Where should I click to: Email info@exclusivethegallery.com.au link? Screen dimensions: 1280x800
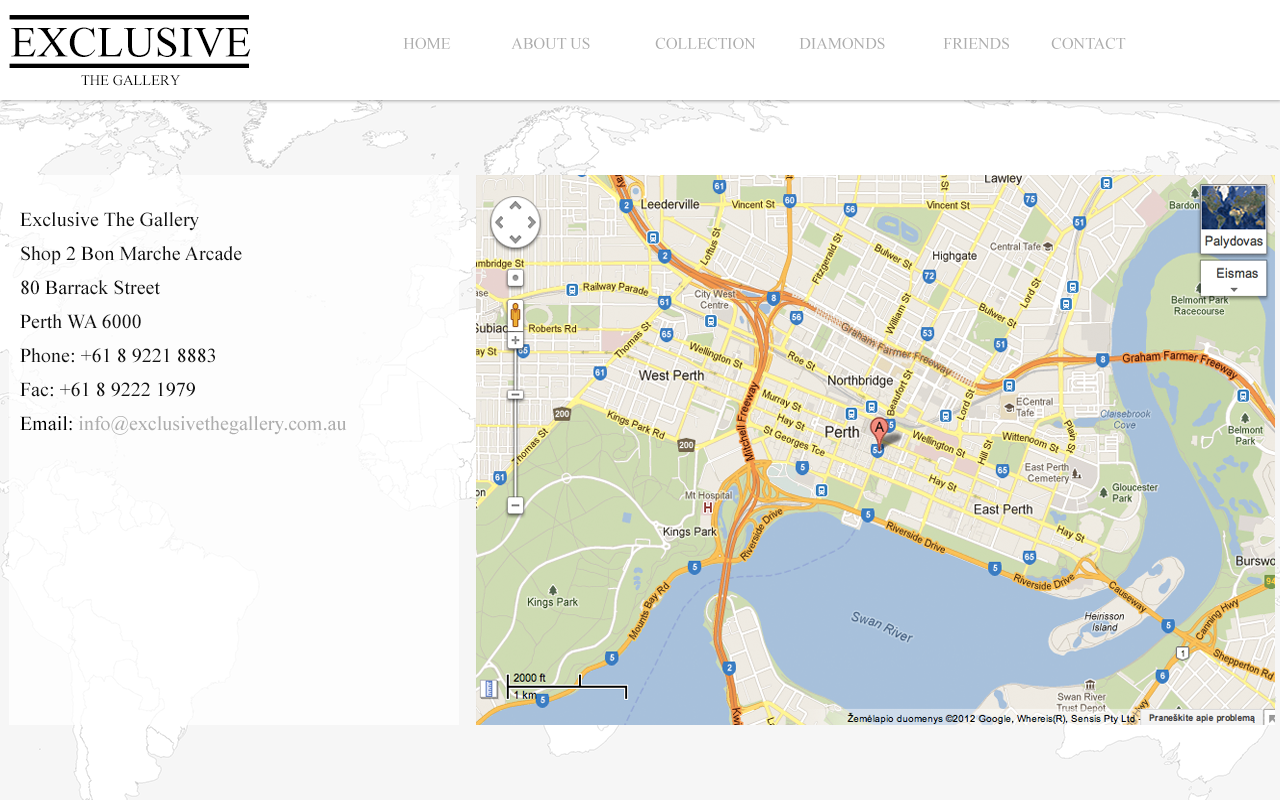pos(212,423)
